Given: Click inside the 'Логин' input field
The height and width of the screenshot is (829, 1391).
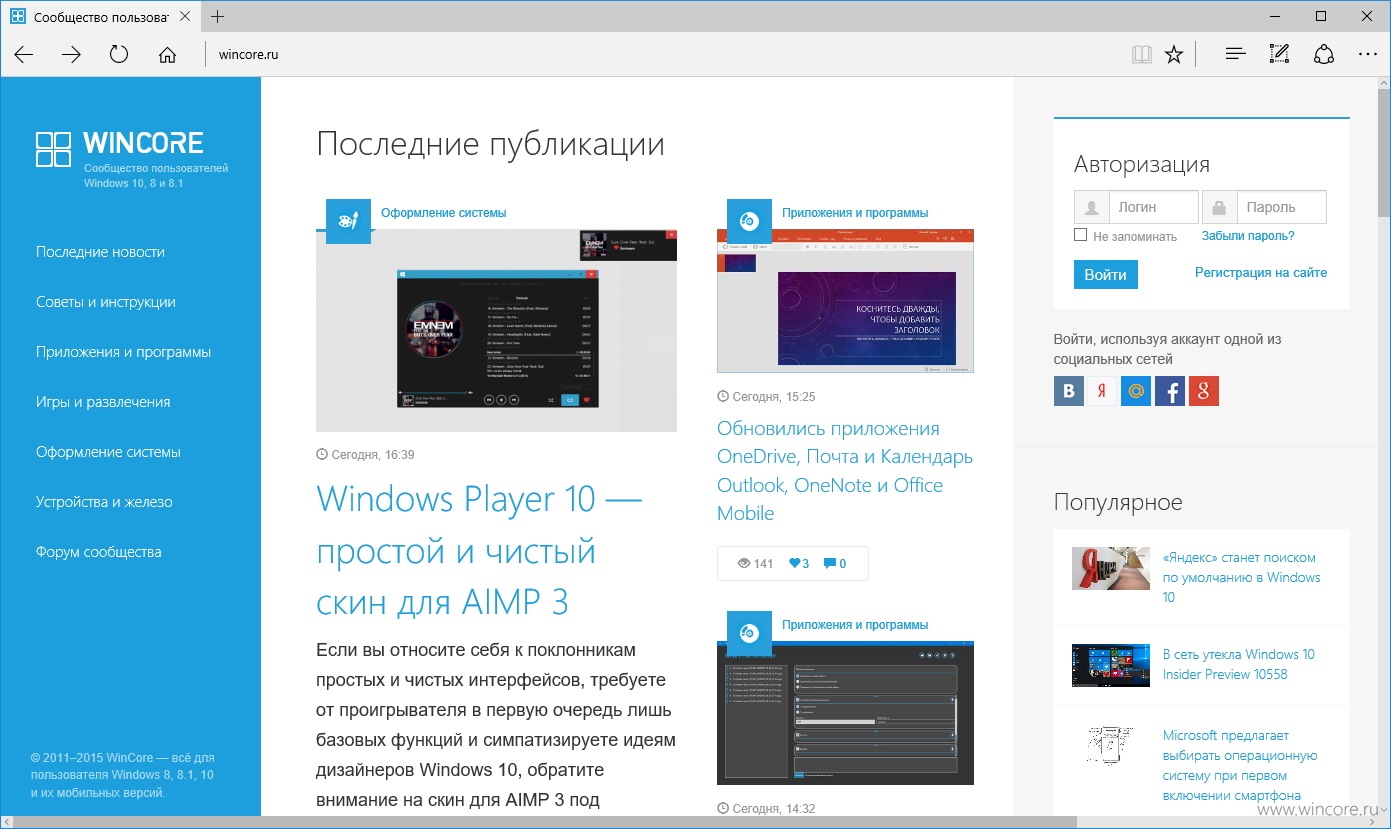Looking at the screenshot, I should (1153, 207).
